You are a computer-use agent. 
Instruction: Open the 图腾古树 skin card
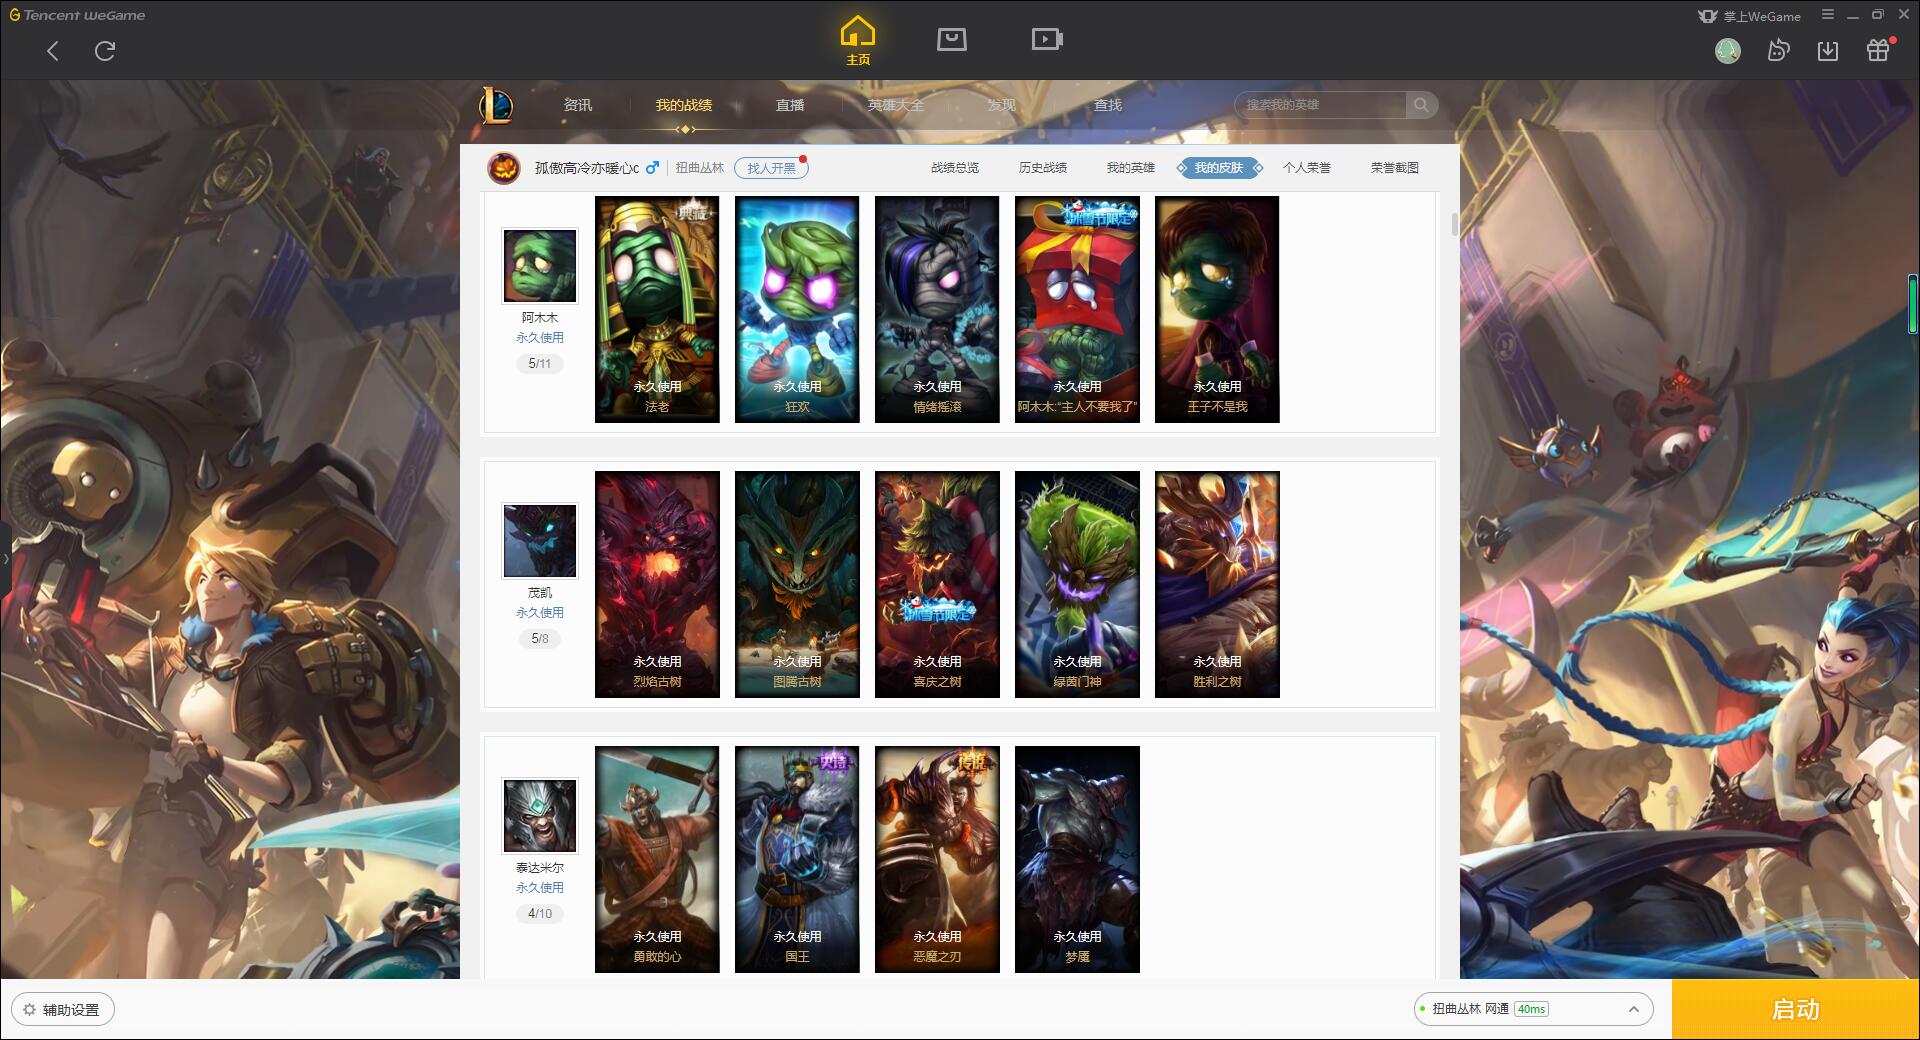tap(797, 584)
